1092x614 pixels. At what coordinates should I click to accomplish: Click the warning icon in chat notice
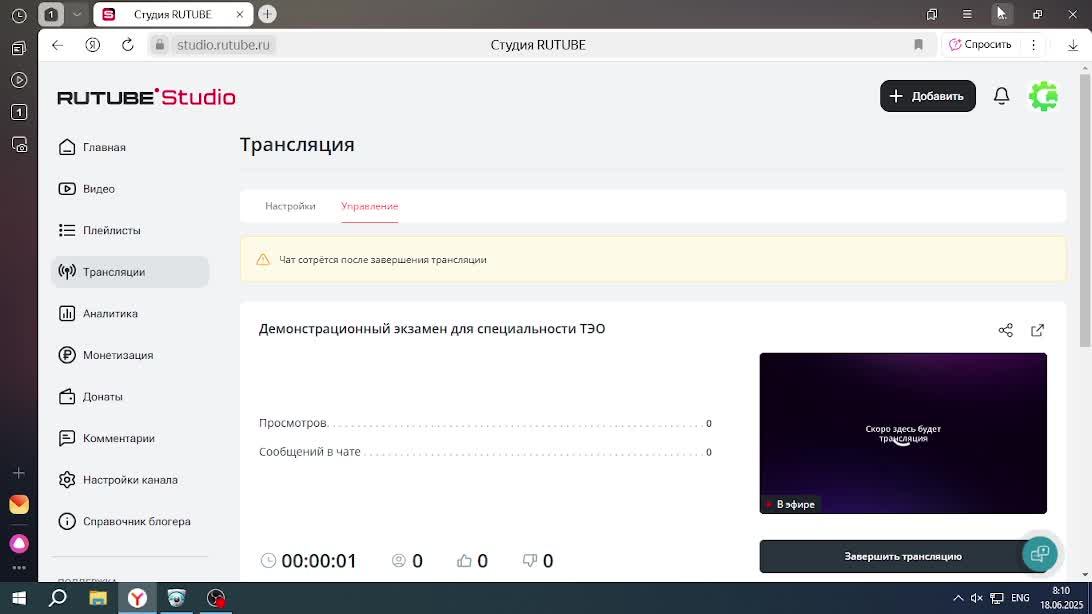click(x=263, y=260)
